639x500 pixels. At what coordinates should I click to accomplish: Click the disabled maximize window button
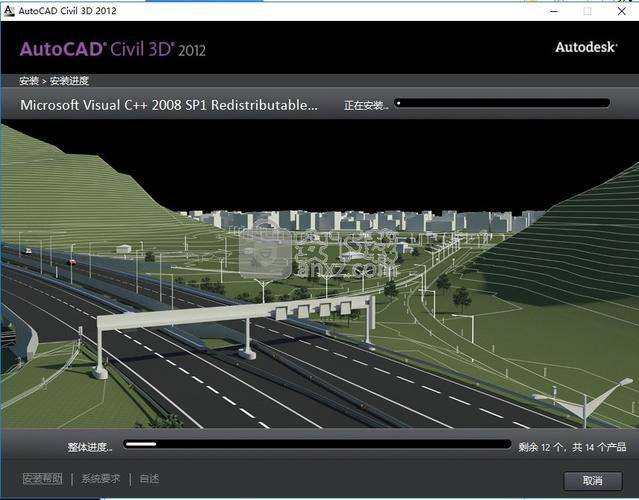point(588,11)
